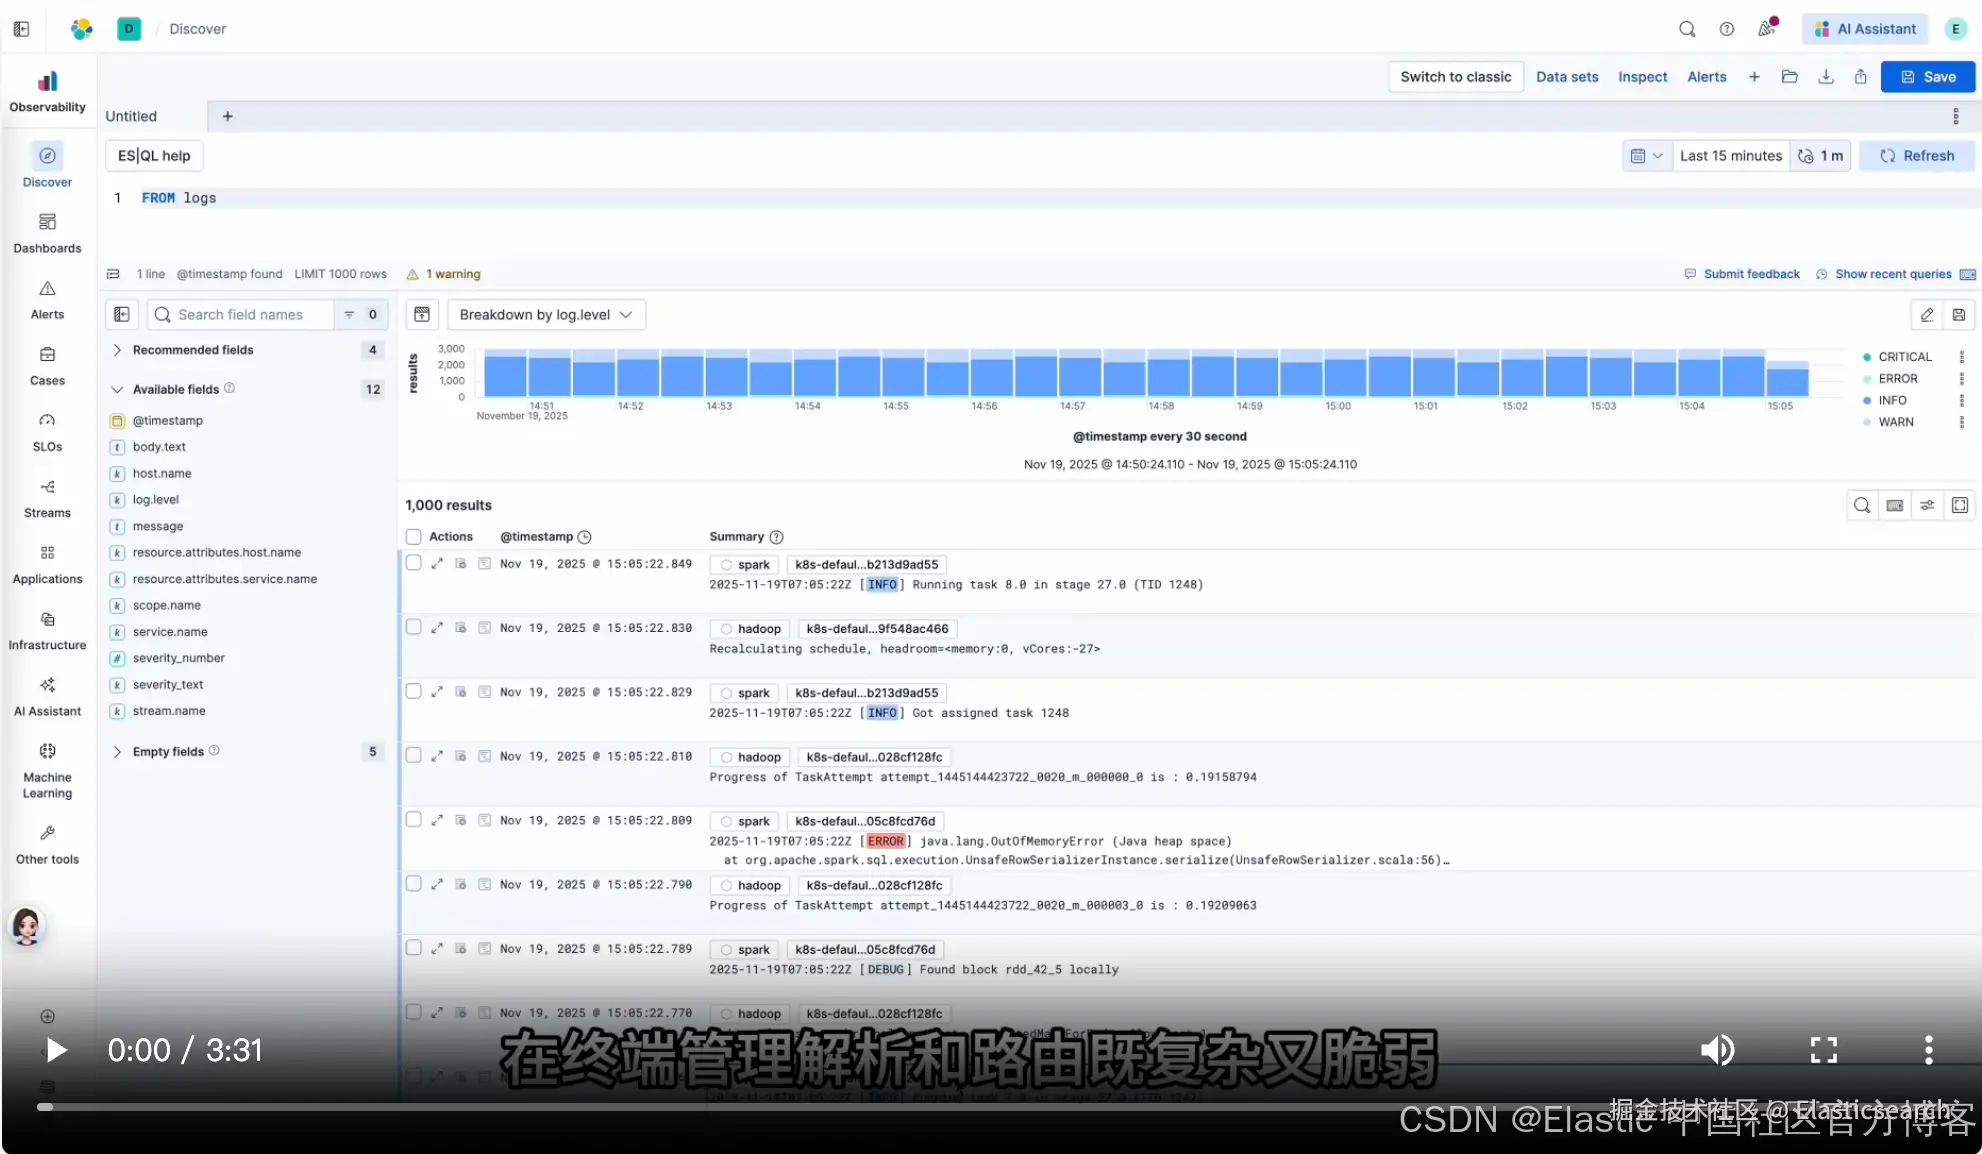Open Breakdown by log.level dropdown
The image size is (1982, 1154).
546,315
